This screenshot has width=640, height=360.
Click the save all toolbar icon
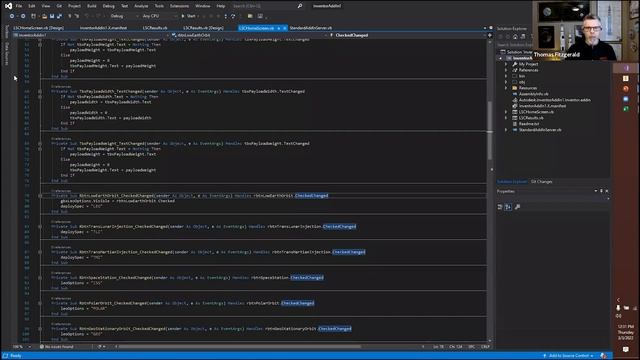click(60, 16)
